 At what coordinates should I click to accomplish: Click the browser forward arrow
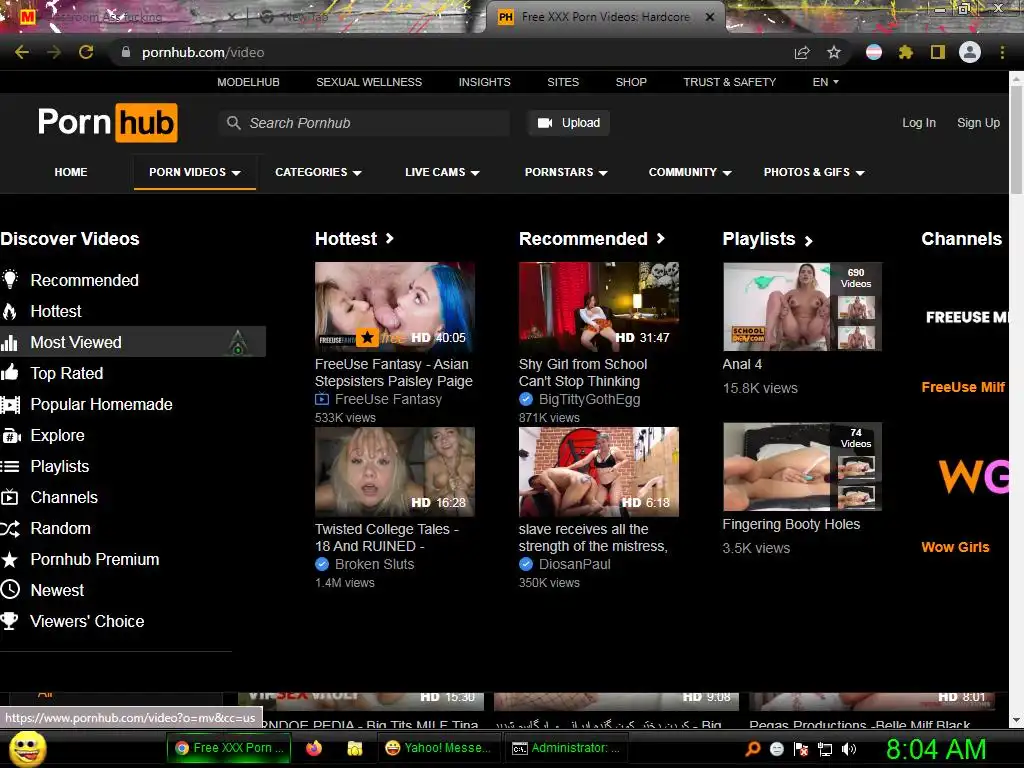click(x=54, y=52)
